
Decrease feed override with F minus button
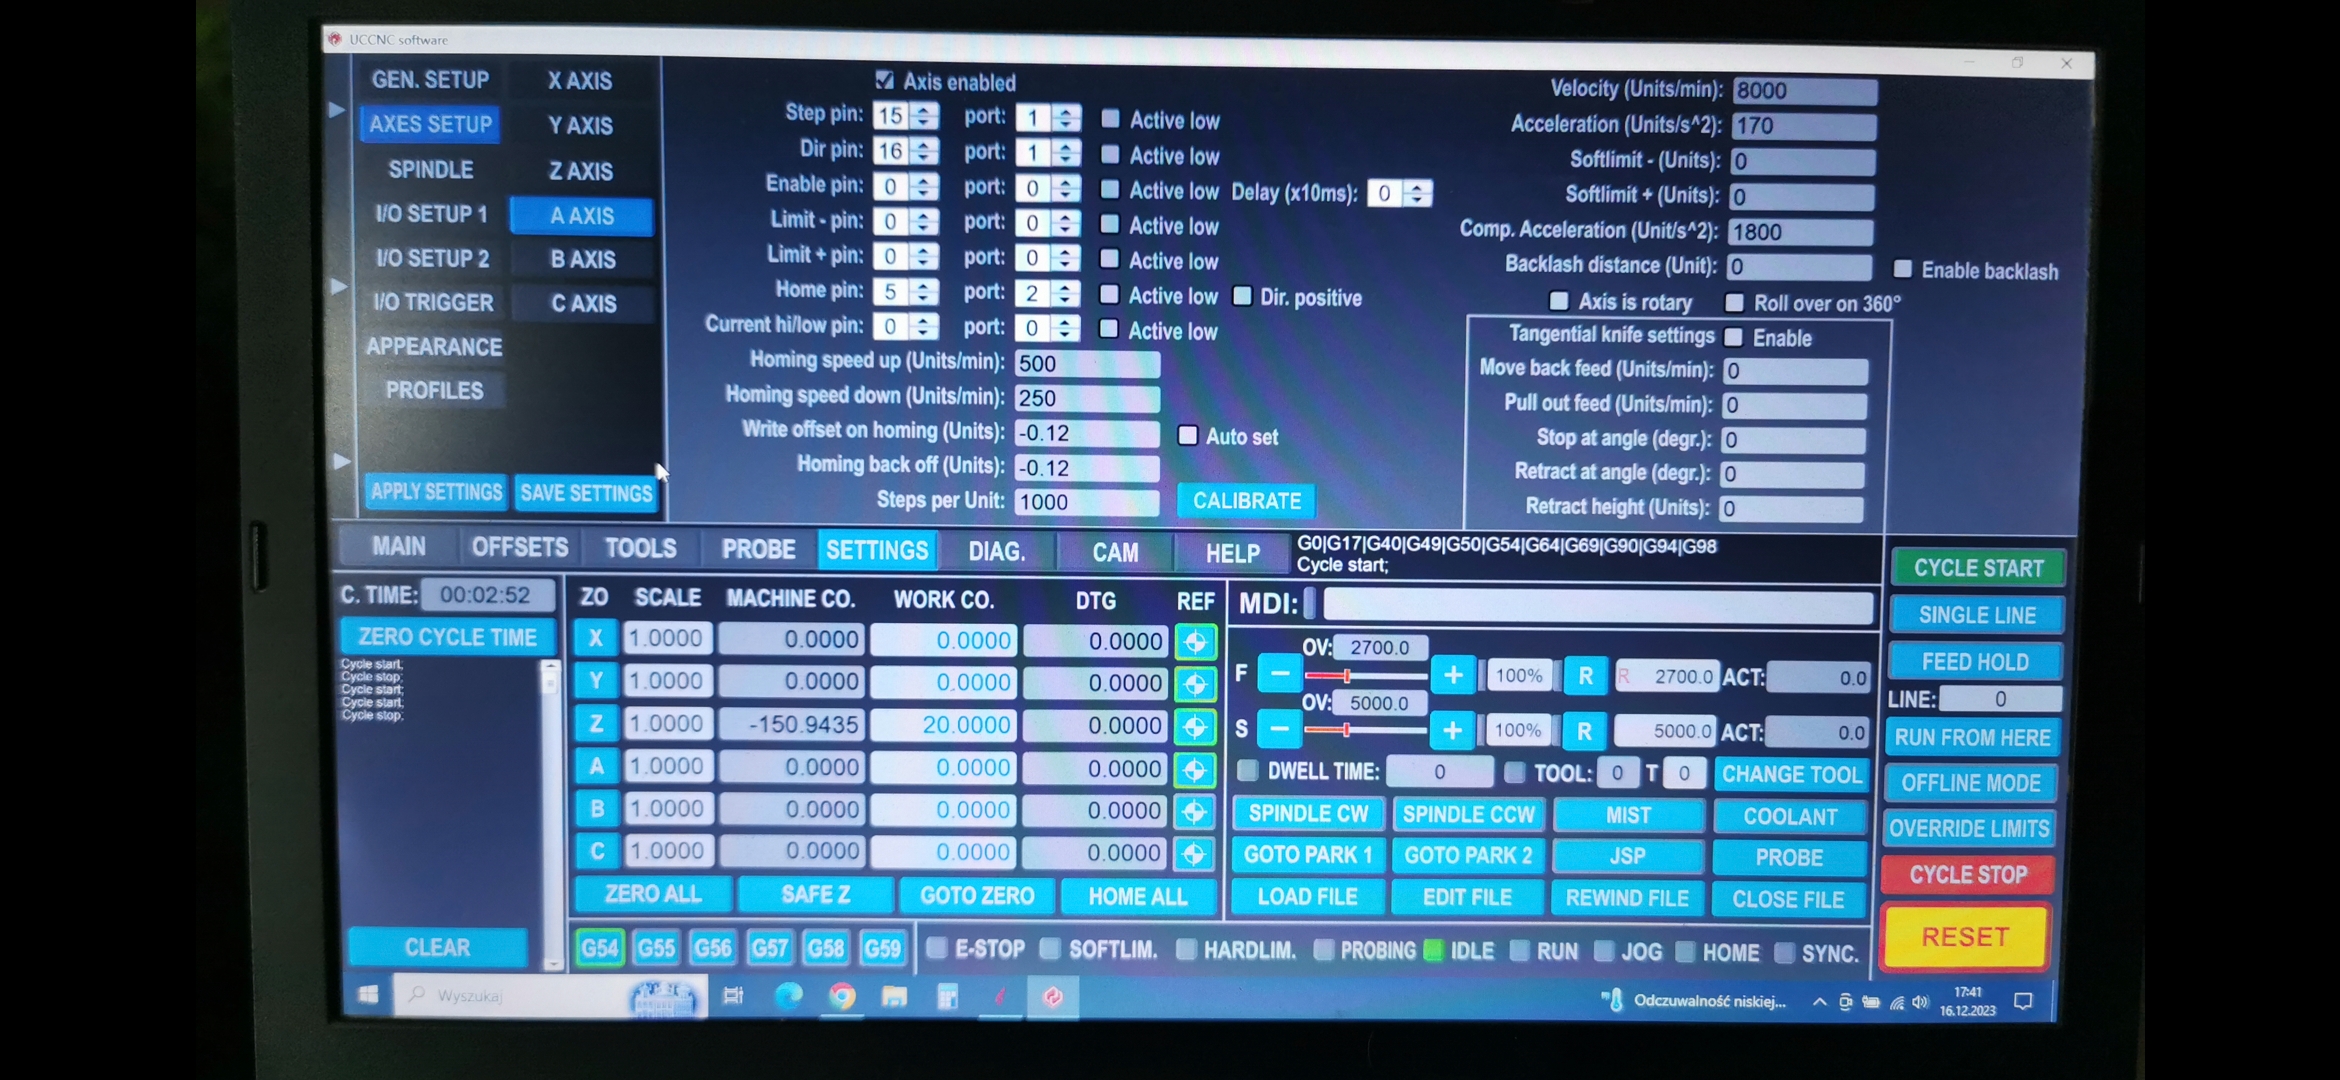[x=1279, y=674]
